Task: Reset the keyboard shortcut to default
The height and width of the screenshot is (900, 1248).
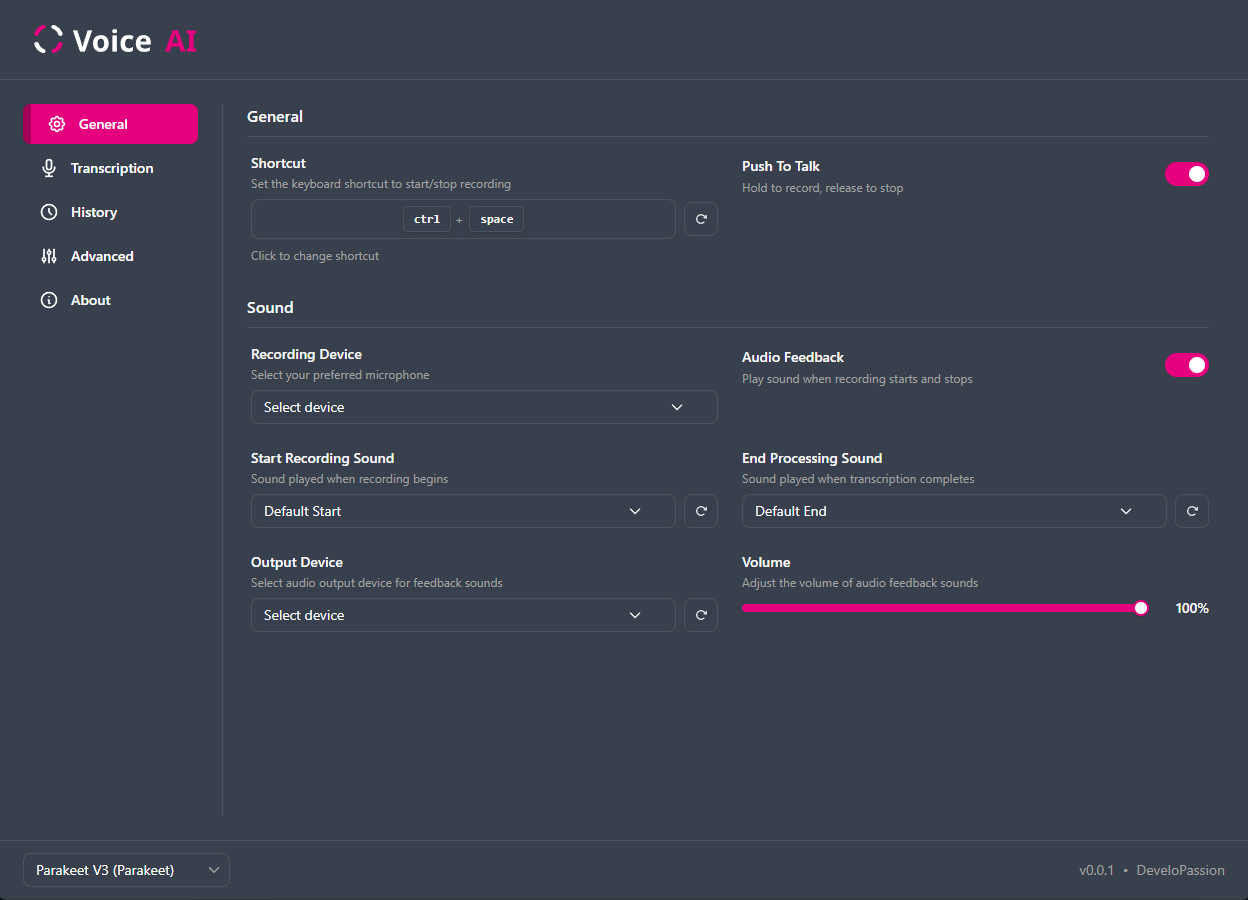Action: 700,219
